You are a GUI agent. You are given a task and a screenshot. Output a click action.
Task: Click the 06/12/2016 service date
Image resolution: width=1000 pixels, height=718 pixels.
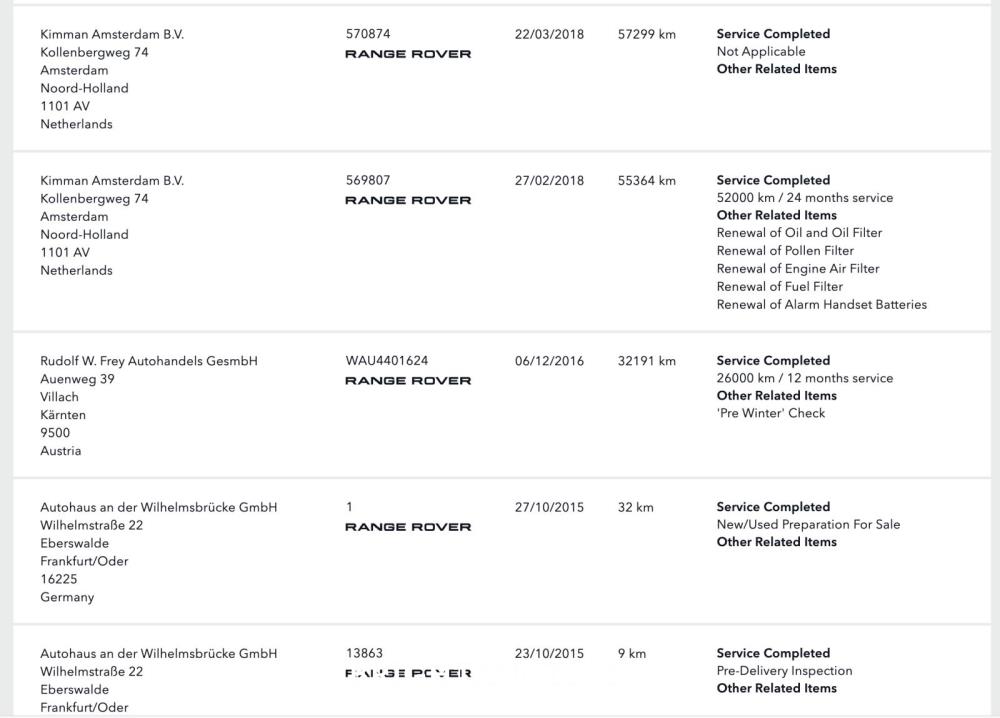(x=549, y=361)
